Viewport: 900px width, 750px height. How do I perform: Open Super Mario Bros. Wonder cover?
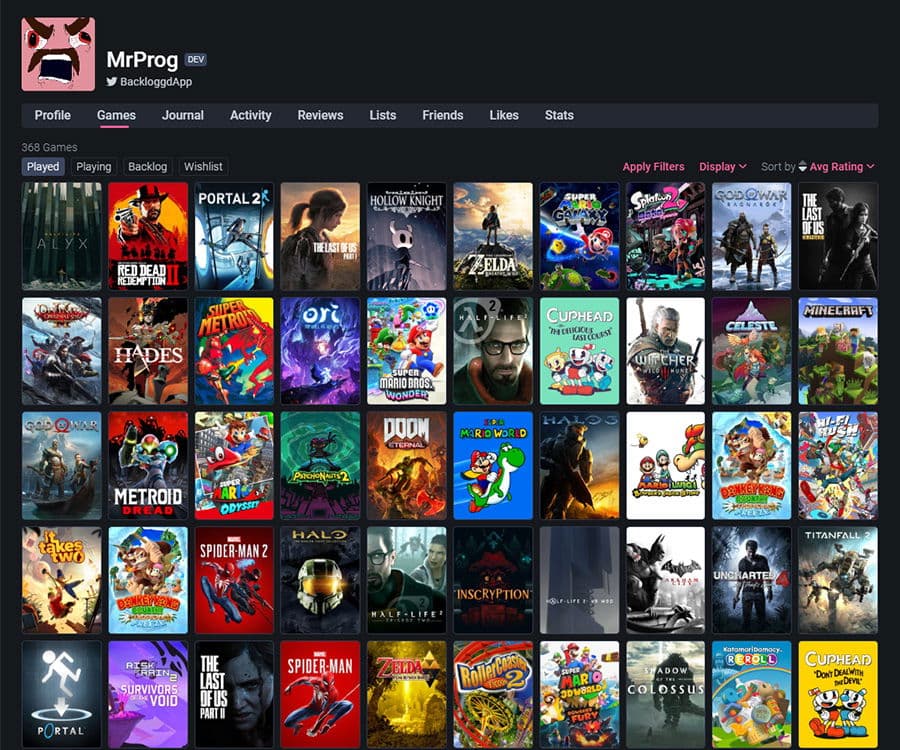pos(406,351)
